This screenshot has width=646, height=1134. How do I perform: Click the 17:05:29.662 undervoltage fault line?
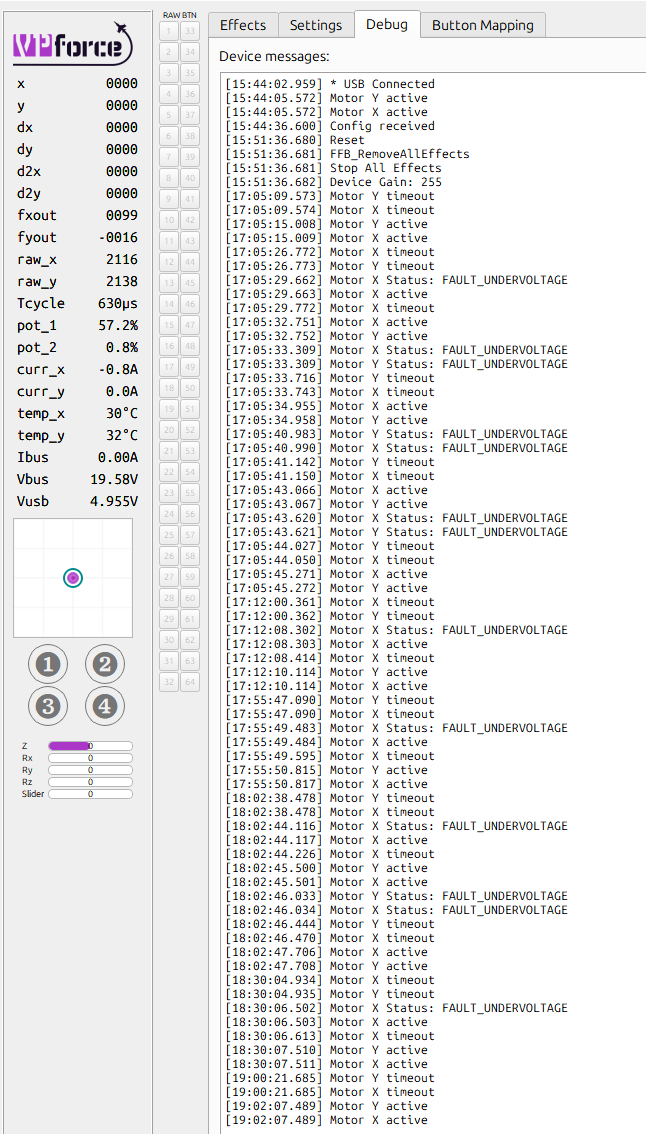tap(396, 280)
